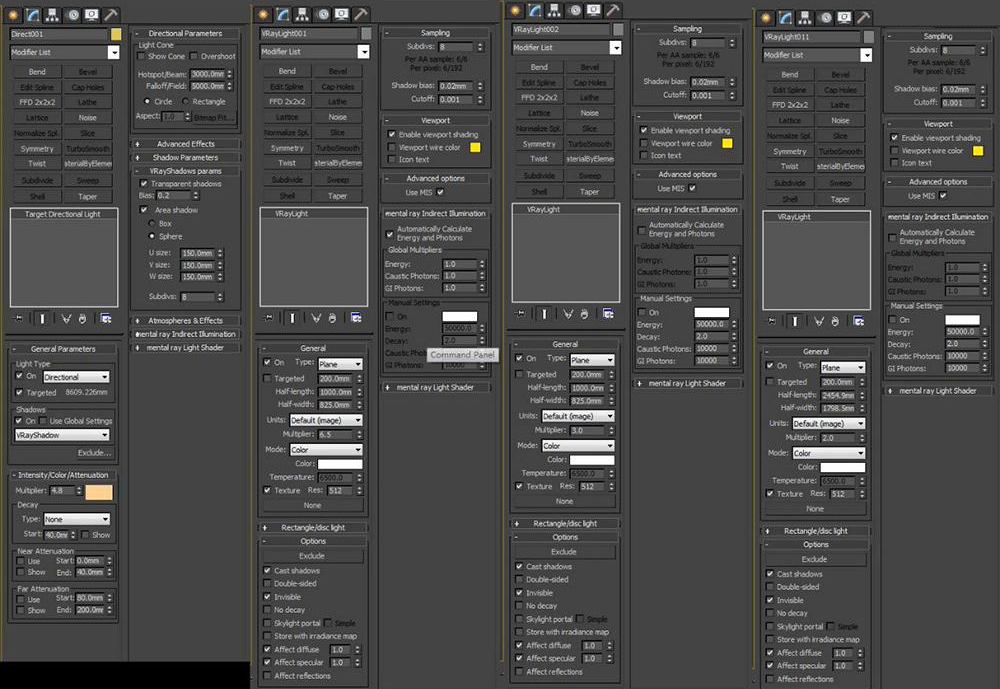Switch to Utilities tab above VRayLight011

point(864,17)
